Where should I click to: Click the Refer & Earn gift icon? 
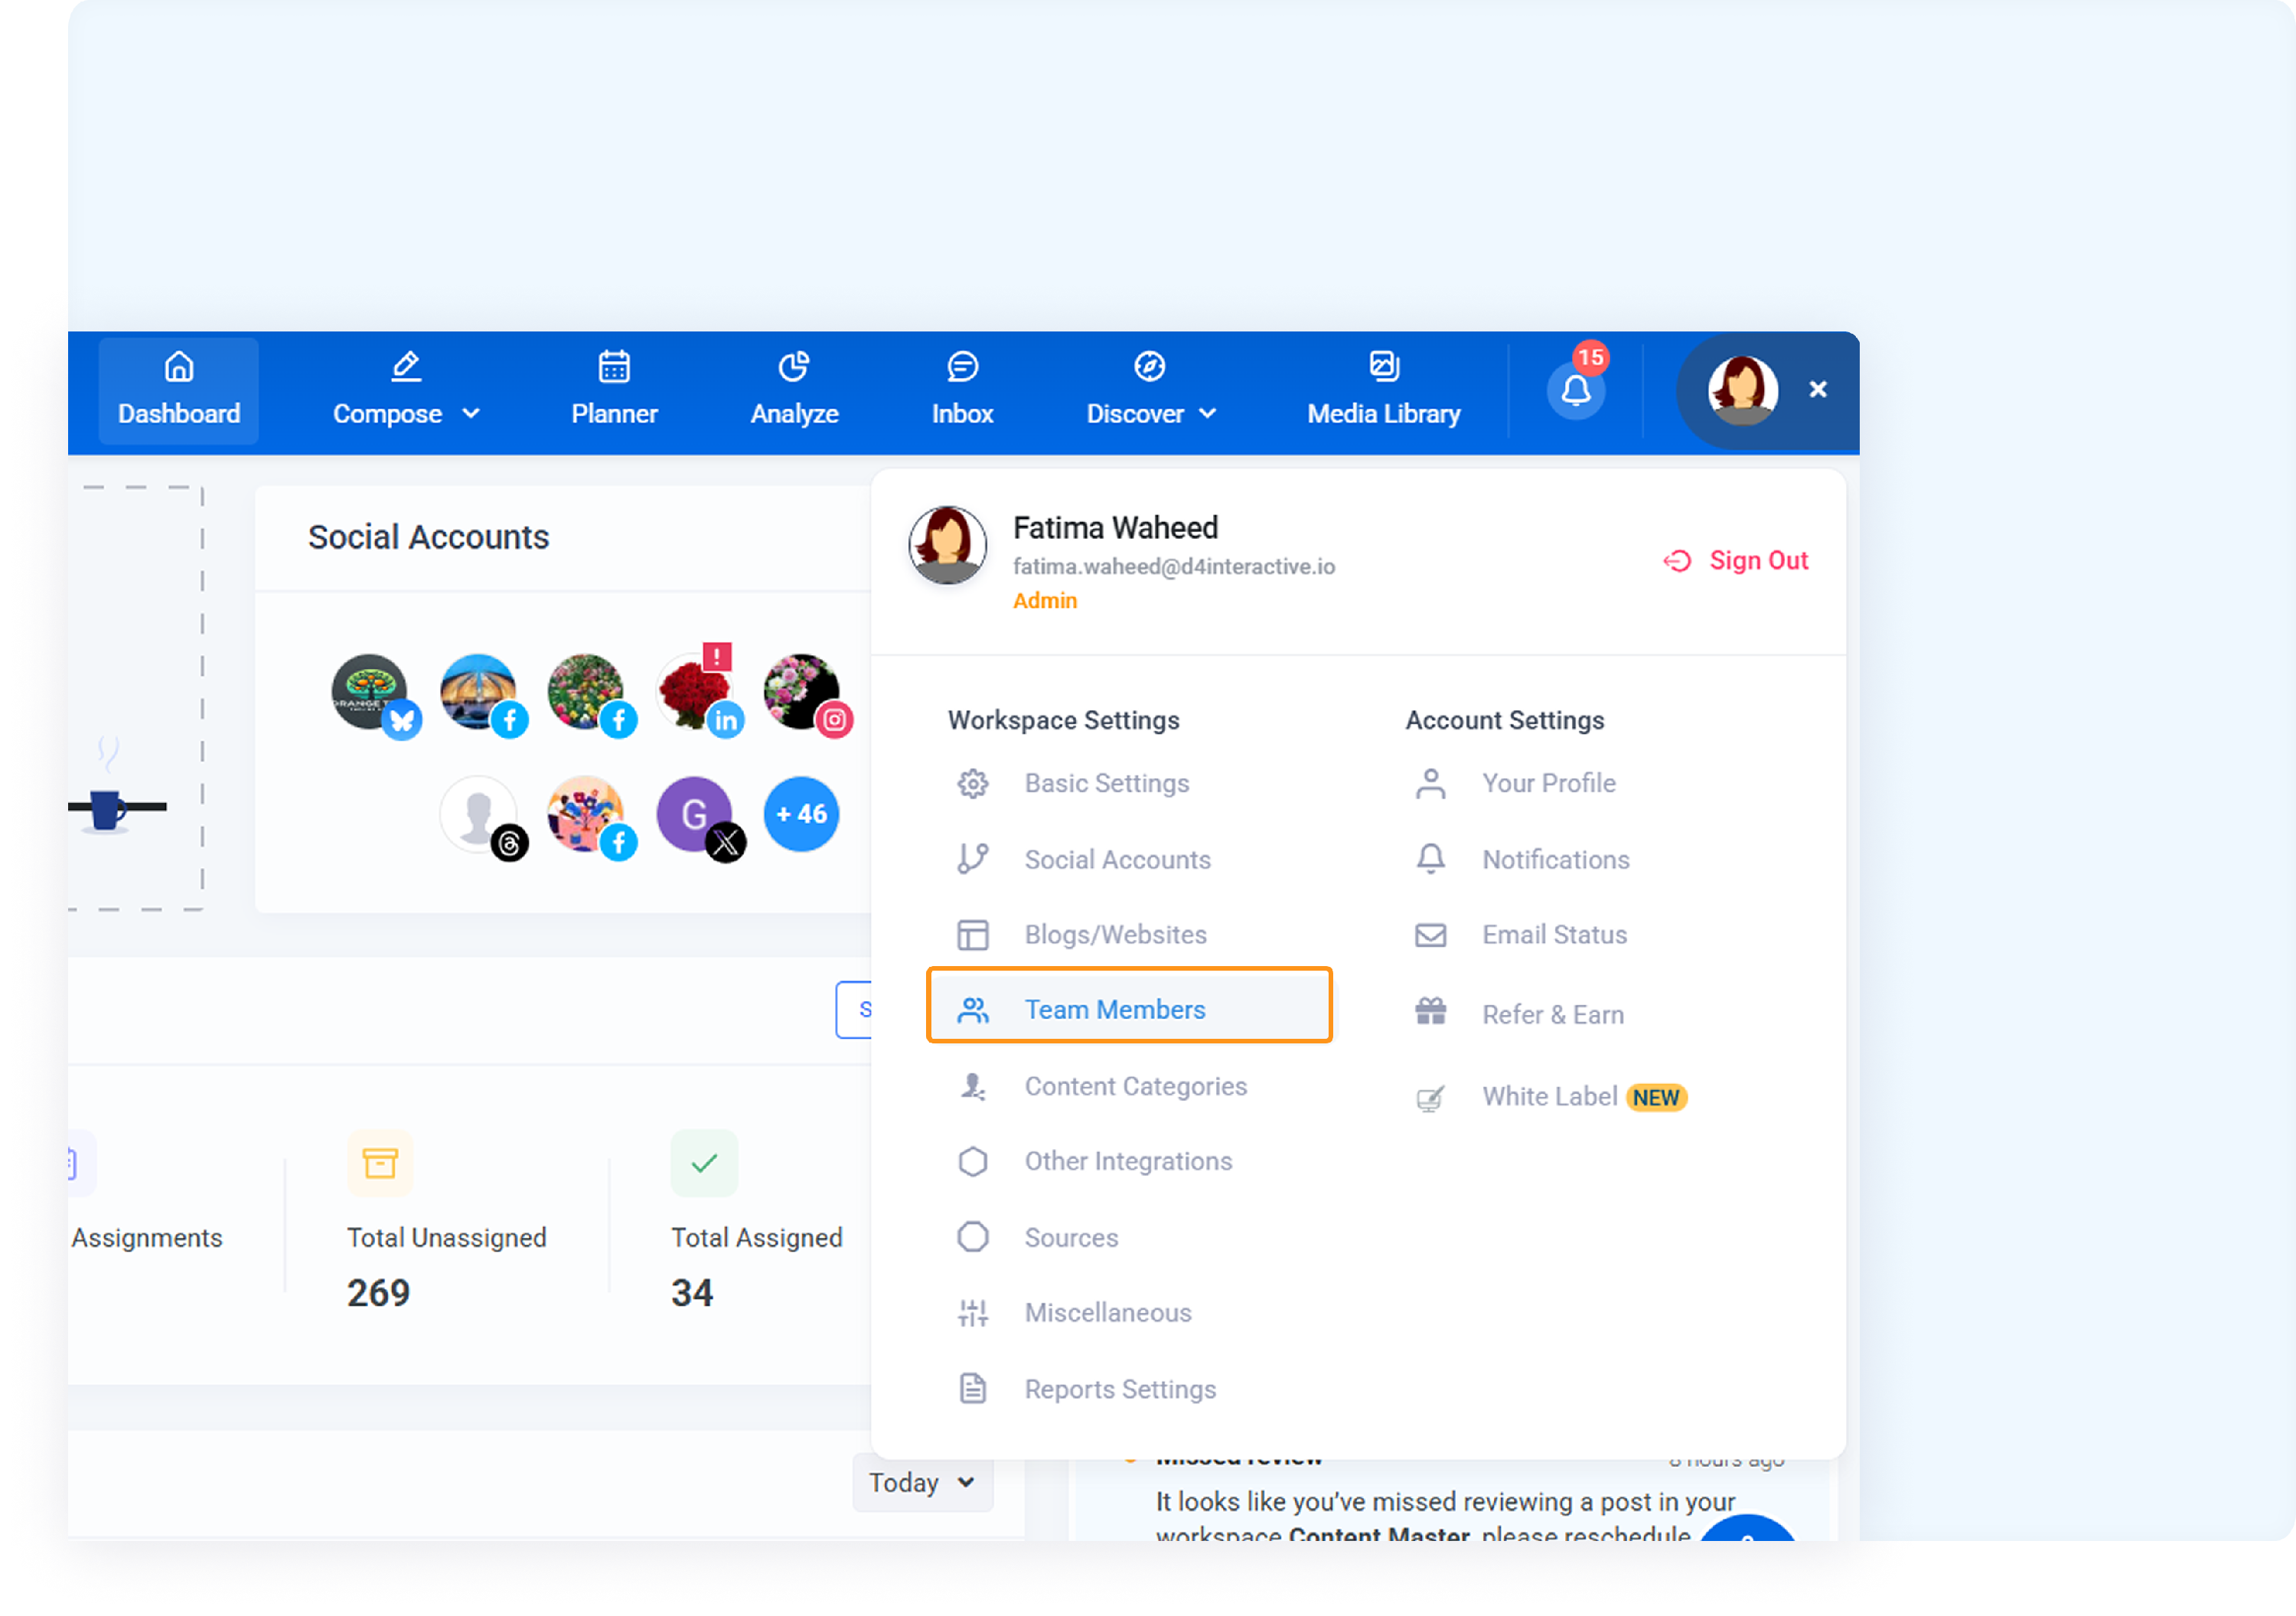pos(1431,1012)
